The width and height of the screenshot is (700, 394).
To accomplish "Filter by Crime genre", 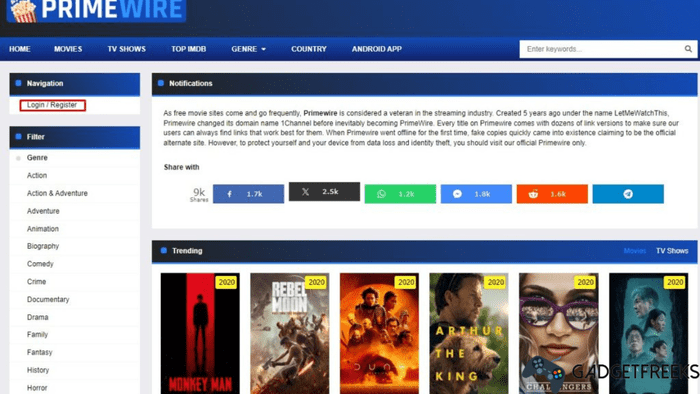I will coord(36,282).
